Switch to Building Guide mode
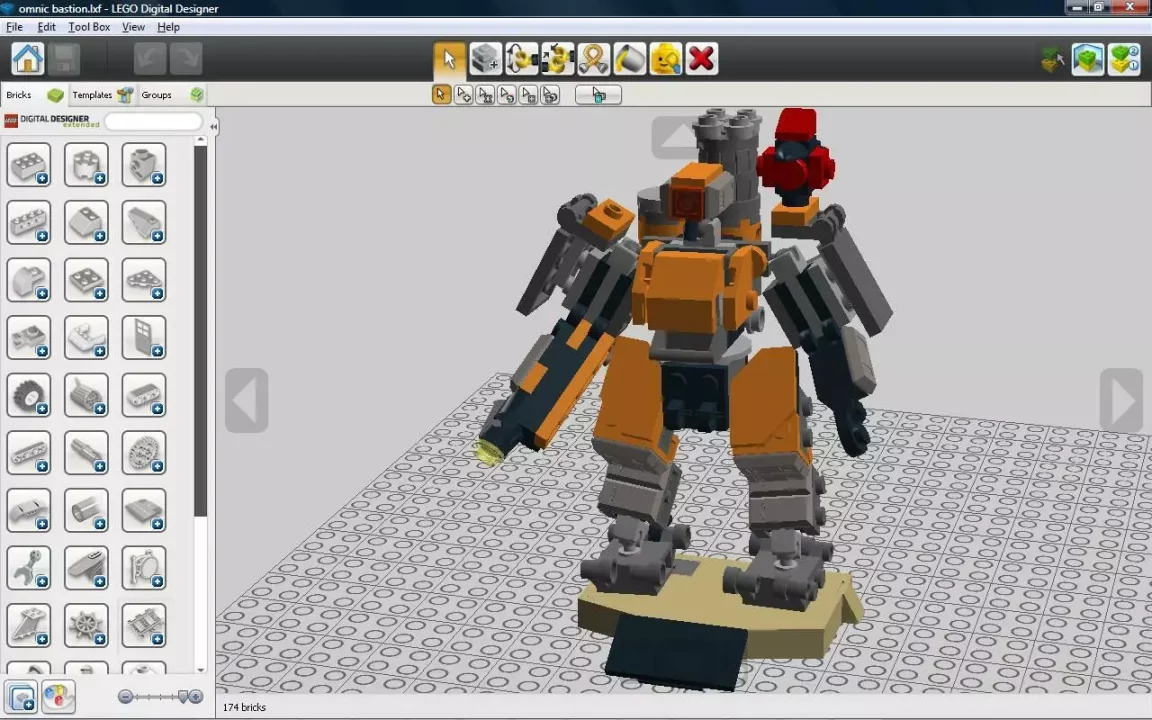Image resolution: width=1152 pixels, height=720 pixels. click(x=1124, y=60)
